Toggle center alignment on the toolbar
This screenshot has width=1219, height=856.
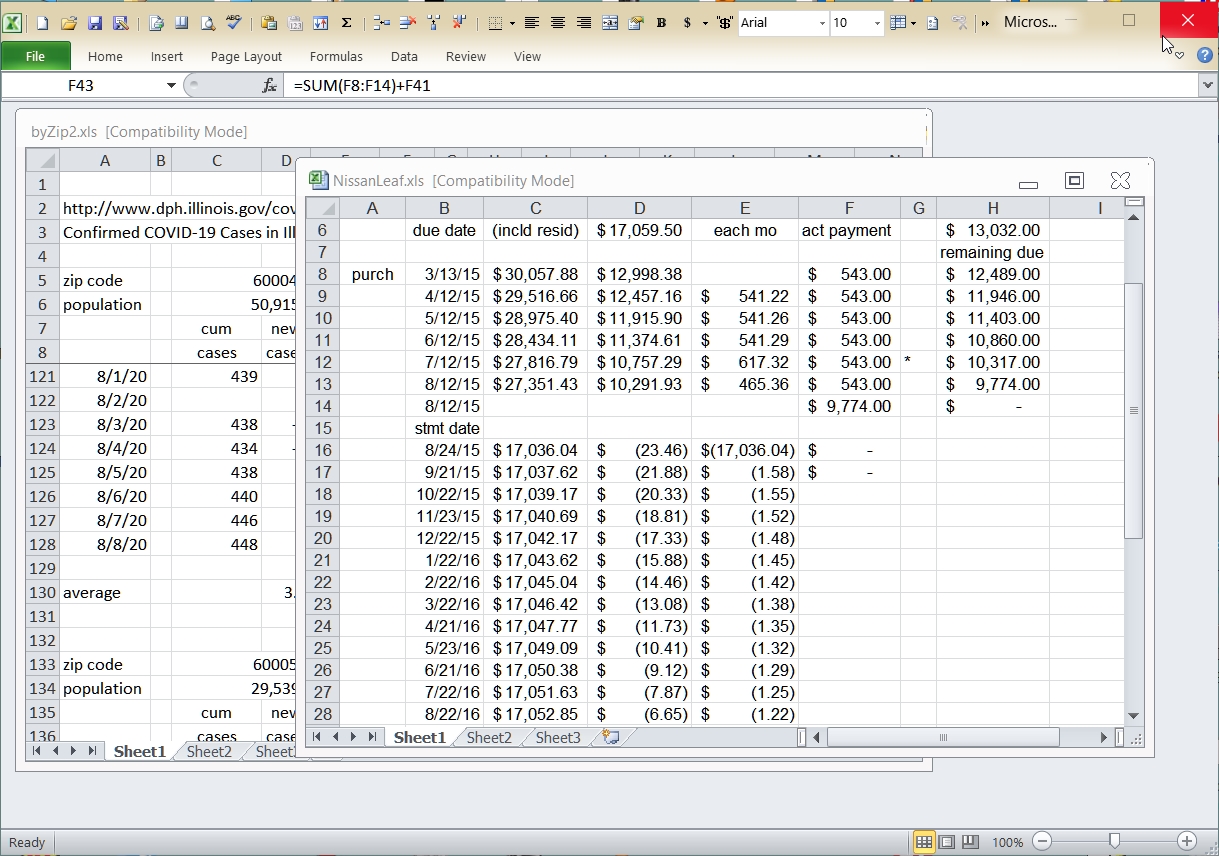(557, 22)
